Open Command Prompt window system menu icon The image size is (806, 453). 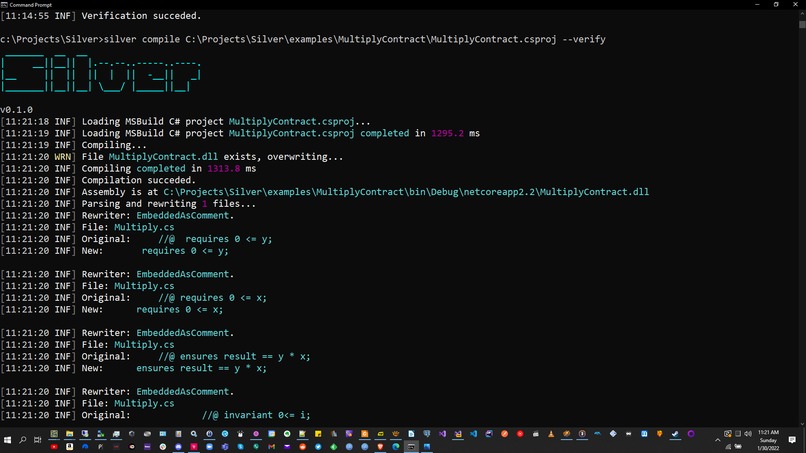[x=4, y=4]
